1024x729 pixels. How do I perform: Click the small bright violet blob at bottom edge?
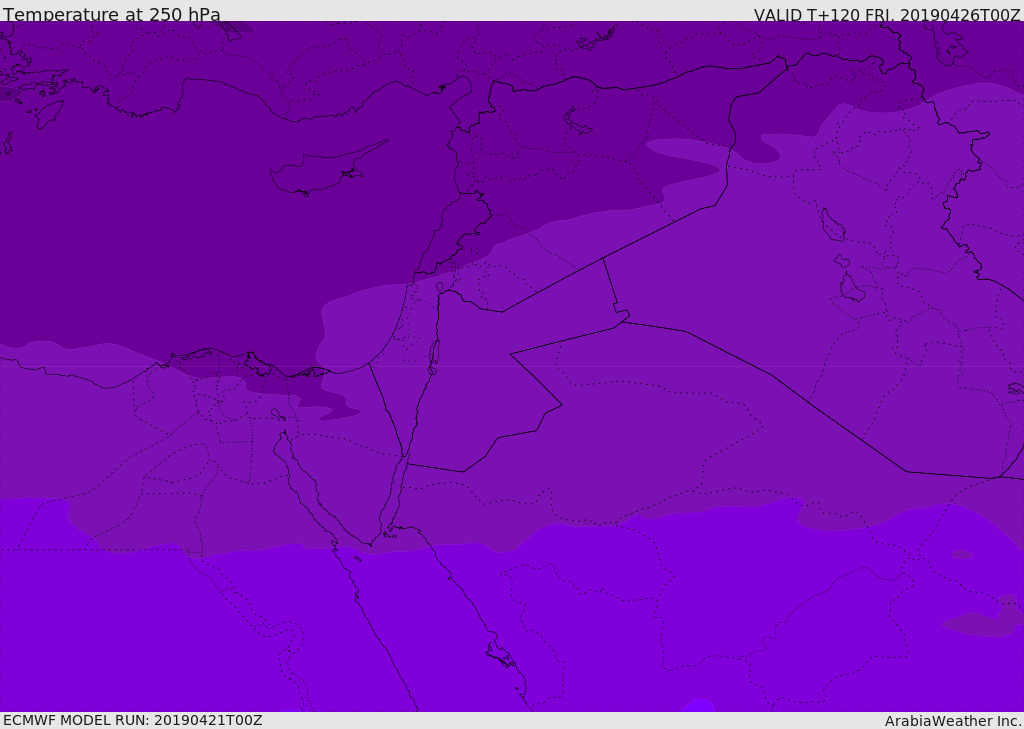699,705
